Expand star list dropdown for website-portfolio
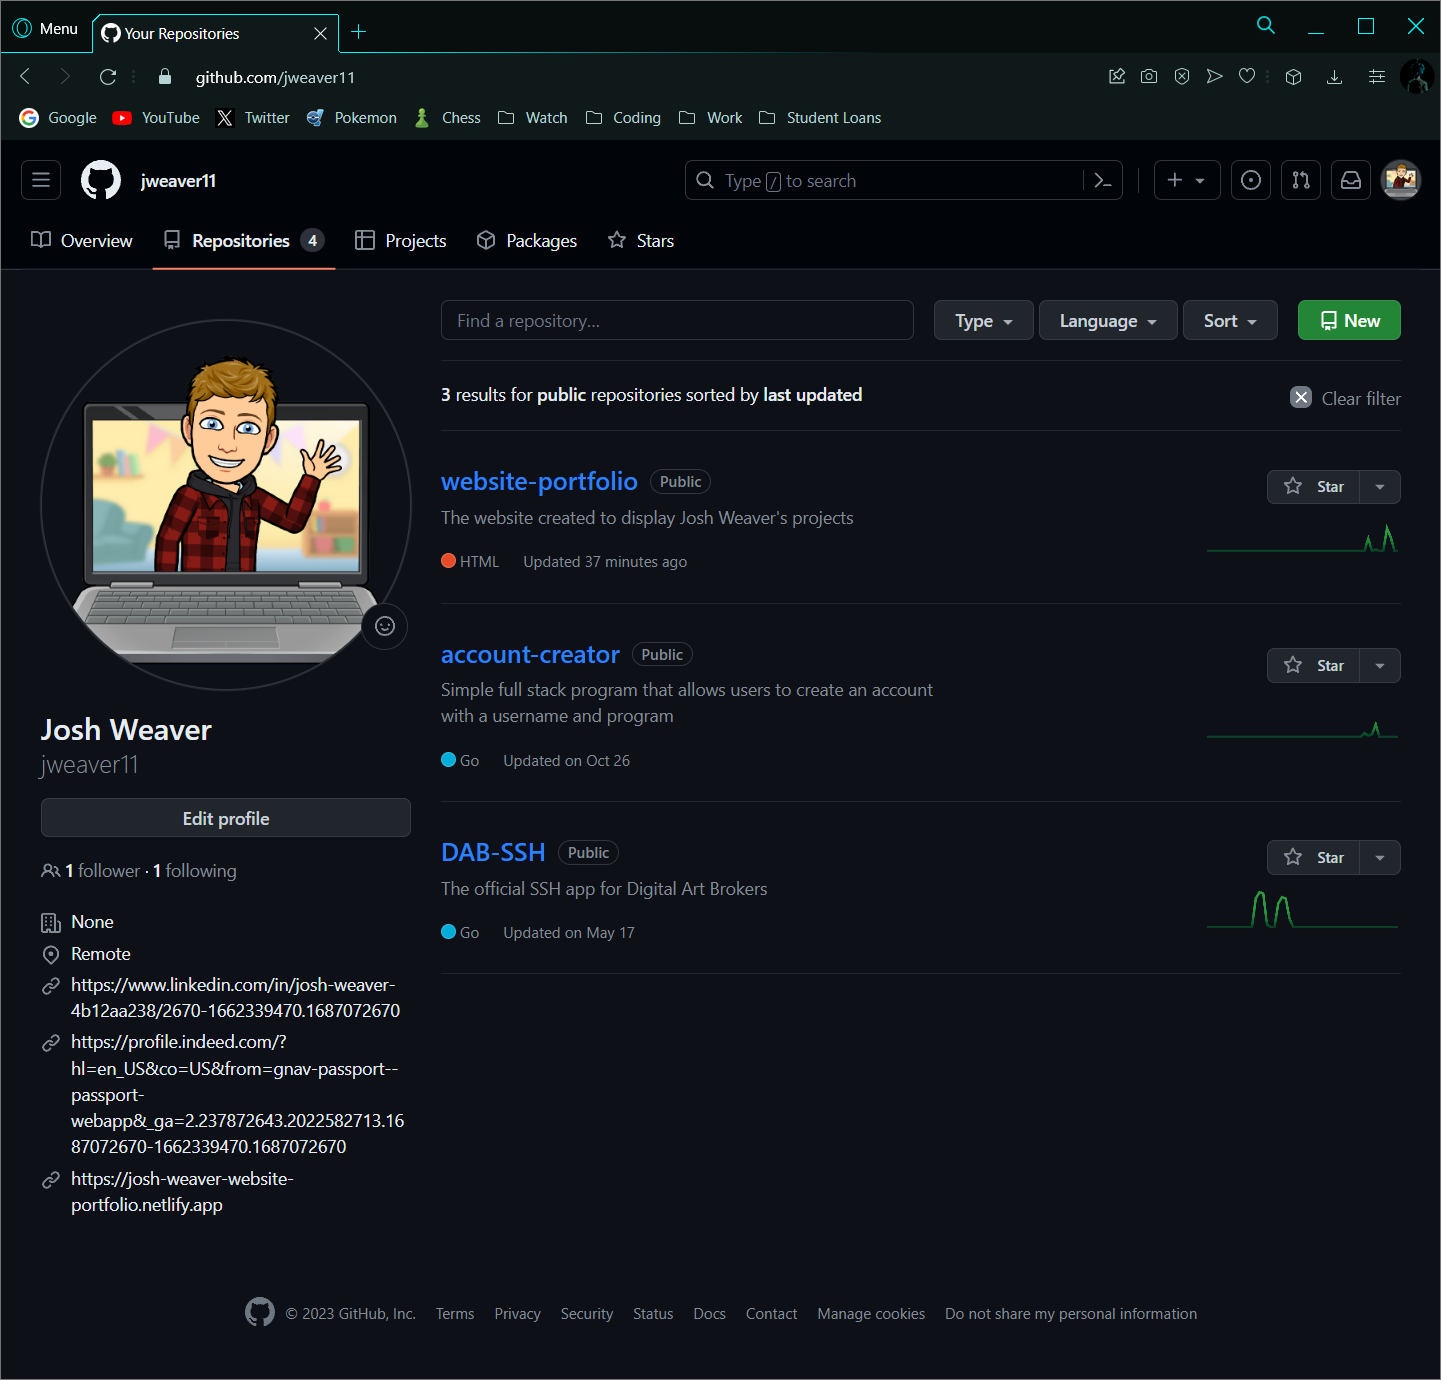The width and height of the screenshot is (1441, 1380). point(1380,487)
